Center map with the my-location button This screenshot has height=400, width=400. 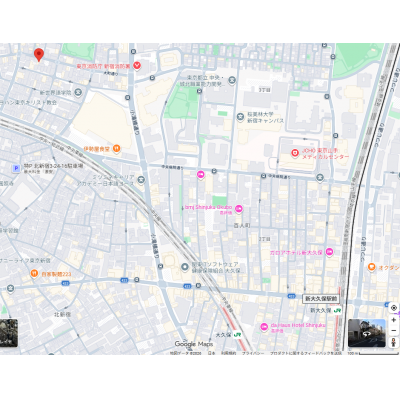coord(394,308)
